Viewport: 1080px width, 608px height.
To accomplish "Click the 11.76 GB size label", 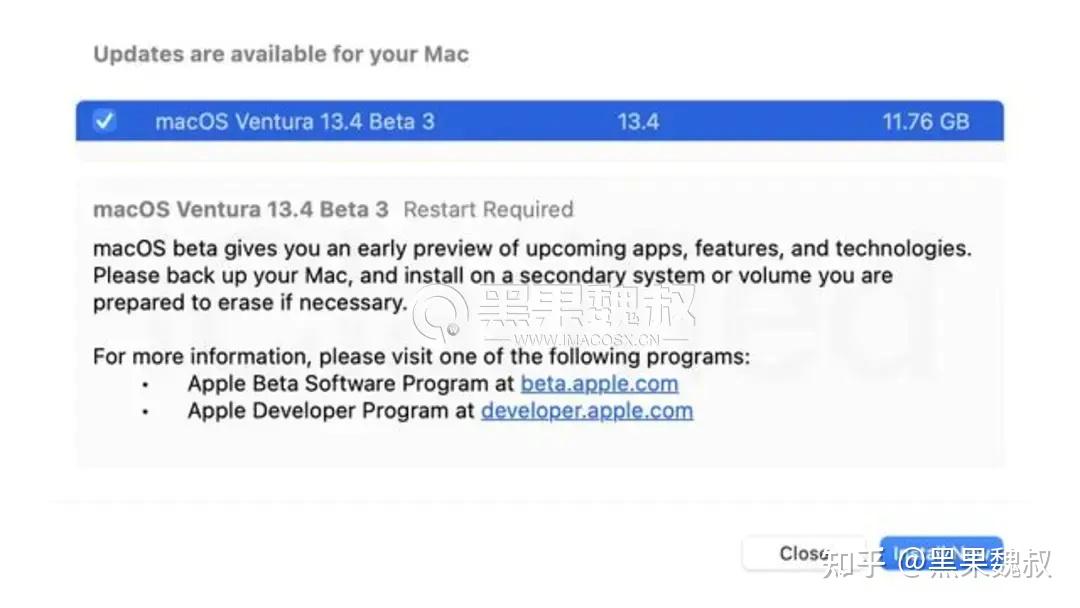I will click(x=925, y=121).
